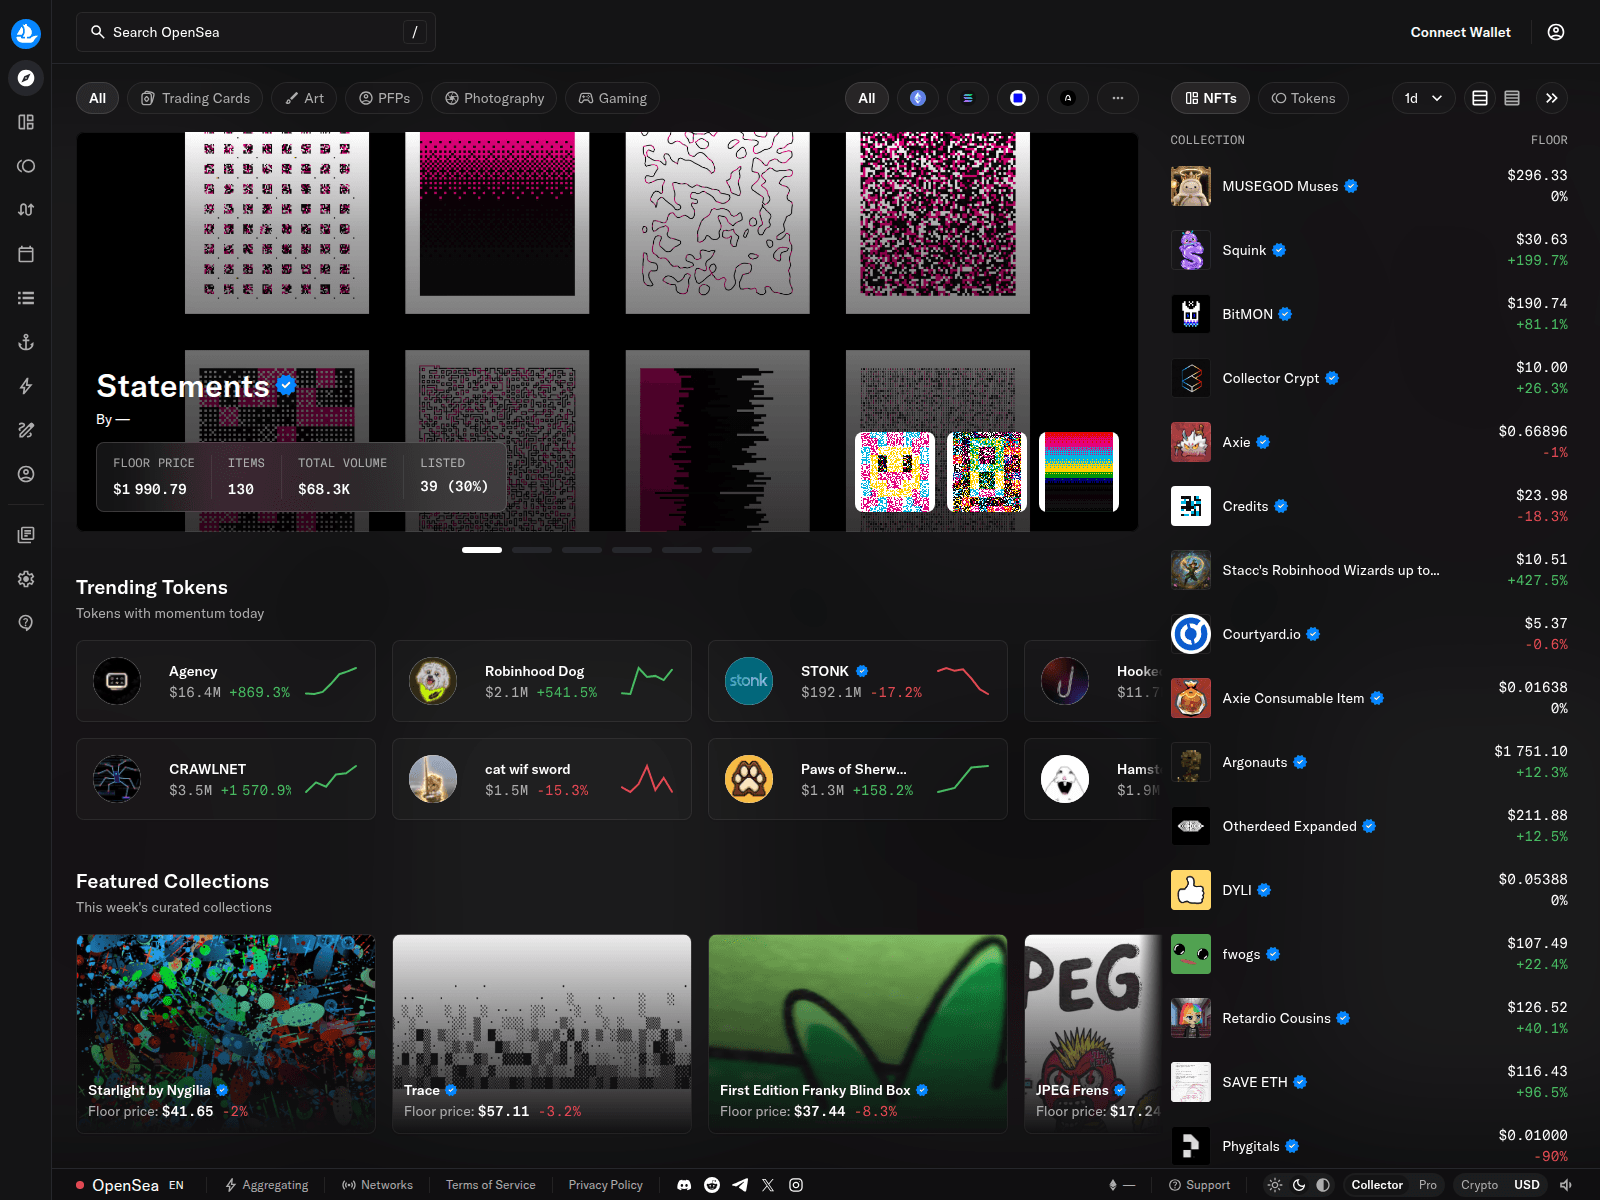Open the MUSEGOD Muses collection row
Image resolution: width=1600 pixels, height=1200 pixels.
pyautogui.click(x=1369, y=186)
